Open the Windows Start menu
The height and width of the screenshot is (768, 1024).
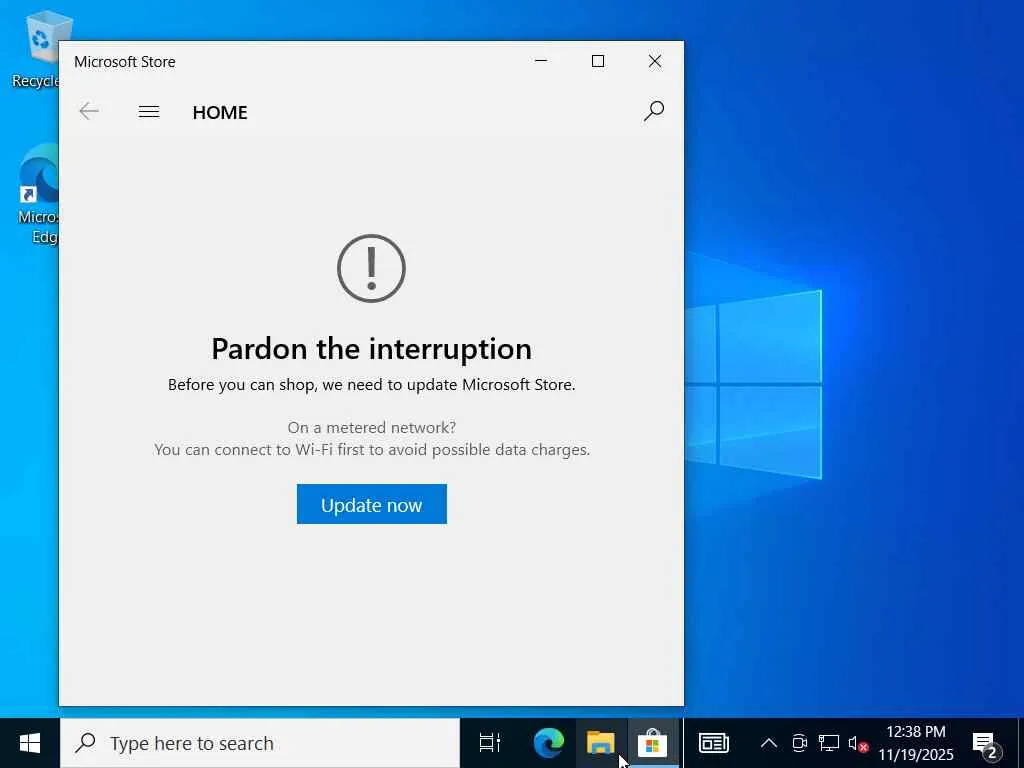tap(29, 743)
